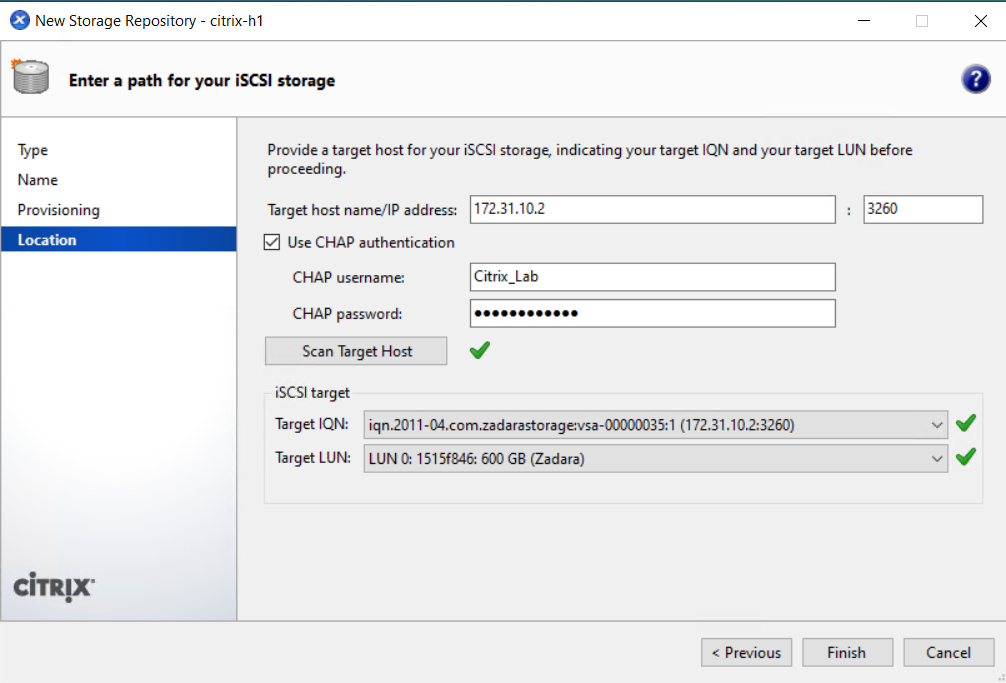Click the "Target IQN:" label
This screenshot has height=683, width=1006.
(x=312, y=424)
